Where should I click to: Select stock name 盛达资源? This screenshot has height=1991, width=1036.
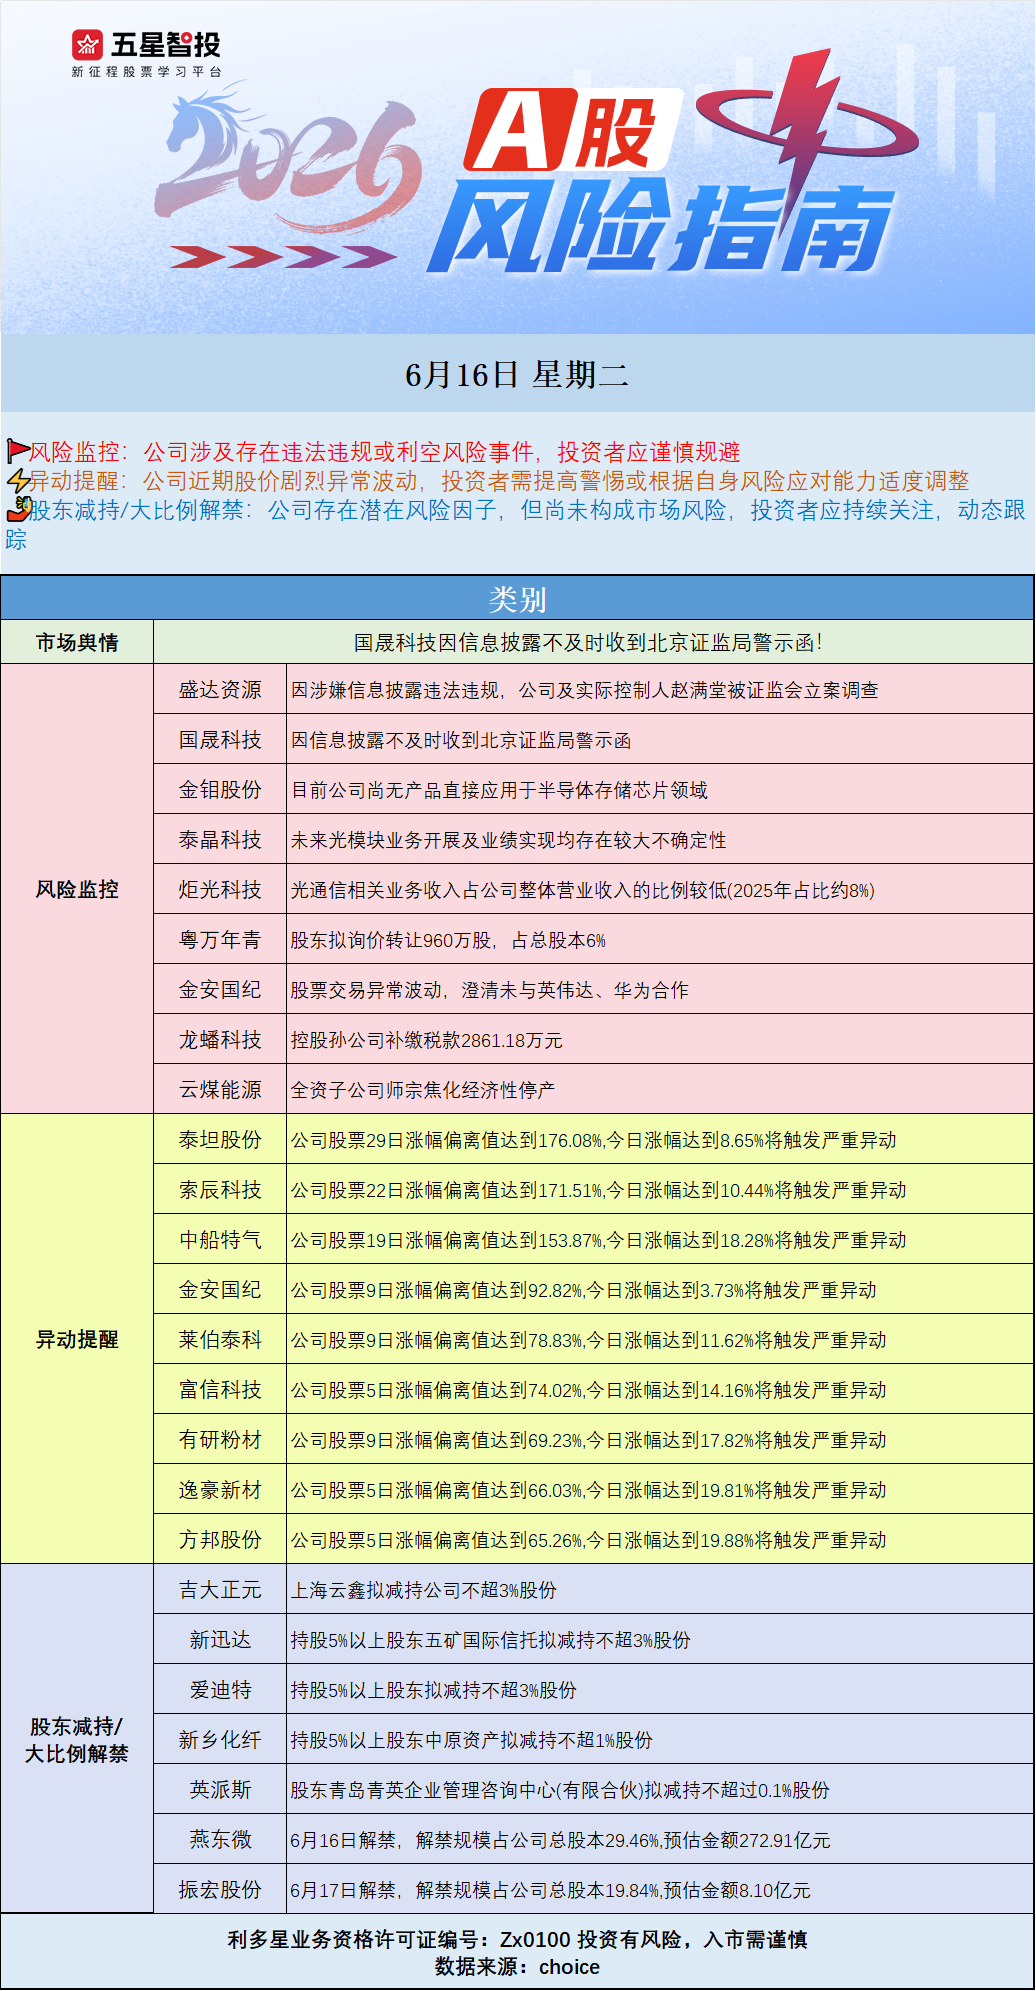220,690
